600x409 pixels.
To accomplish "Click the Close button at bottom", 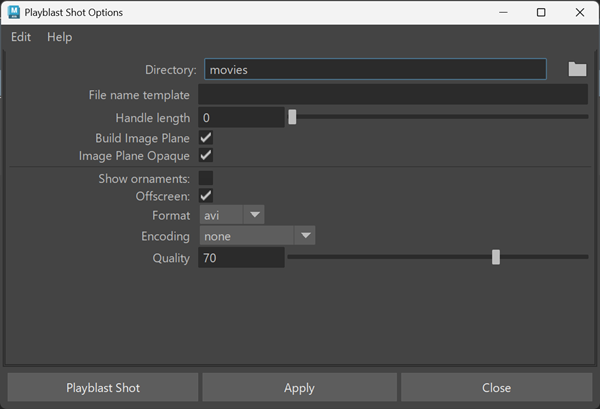I will coord(496,388).
